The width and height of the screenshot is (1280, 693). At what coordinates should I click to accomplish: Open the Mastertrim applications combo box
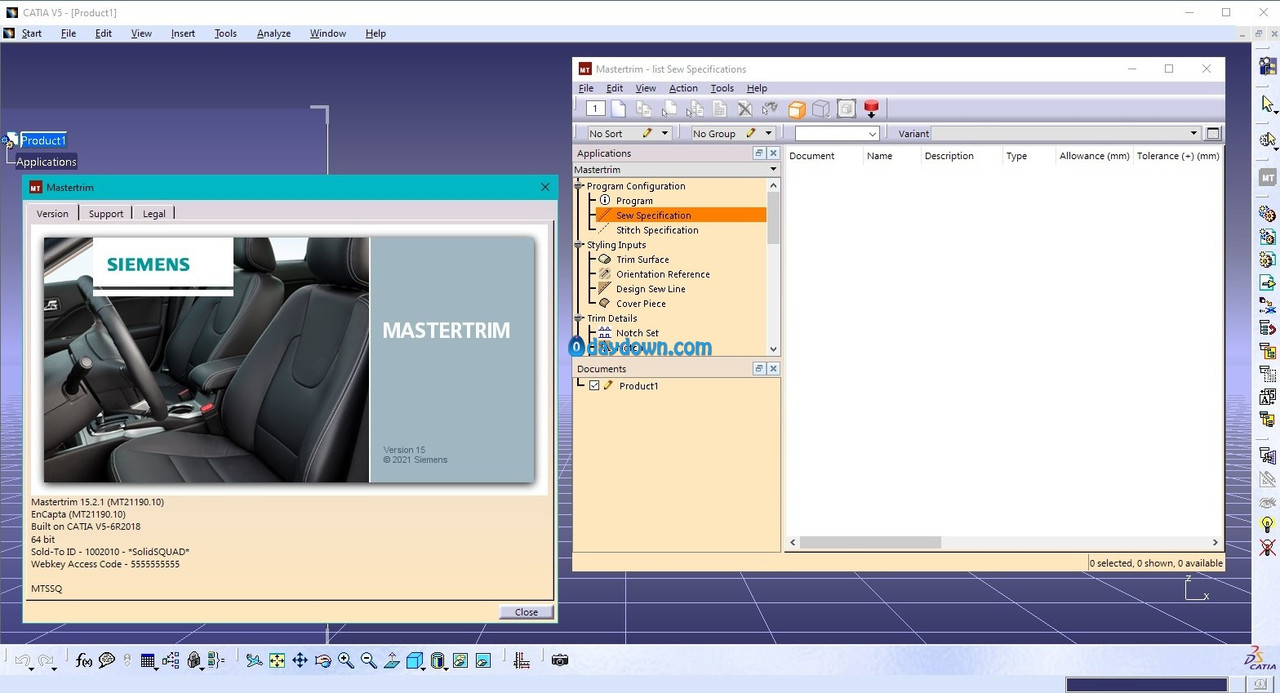676,170
